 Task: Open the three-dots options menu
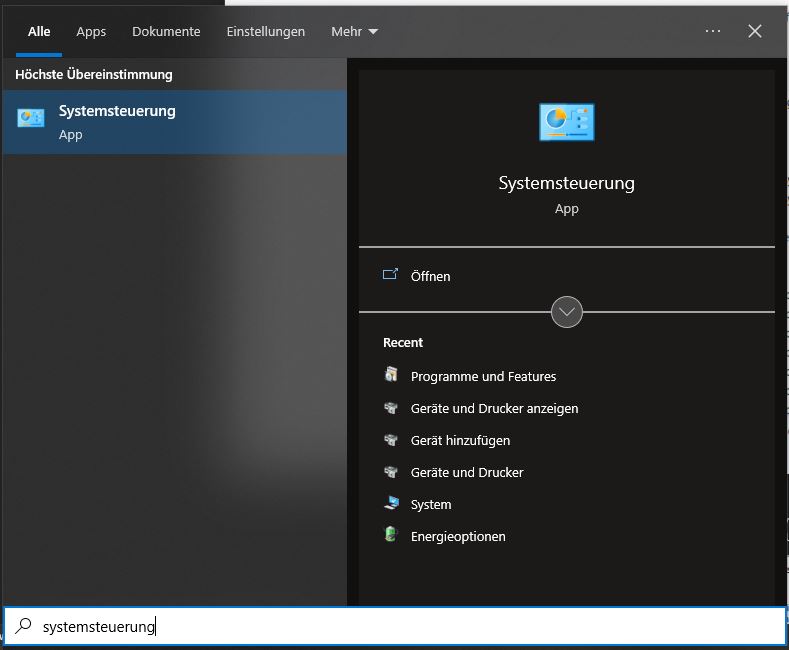click(713, 32)
